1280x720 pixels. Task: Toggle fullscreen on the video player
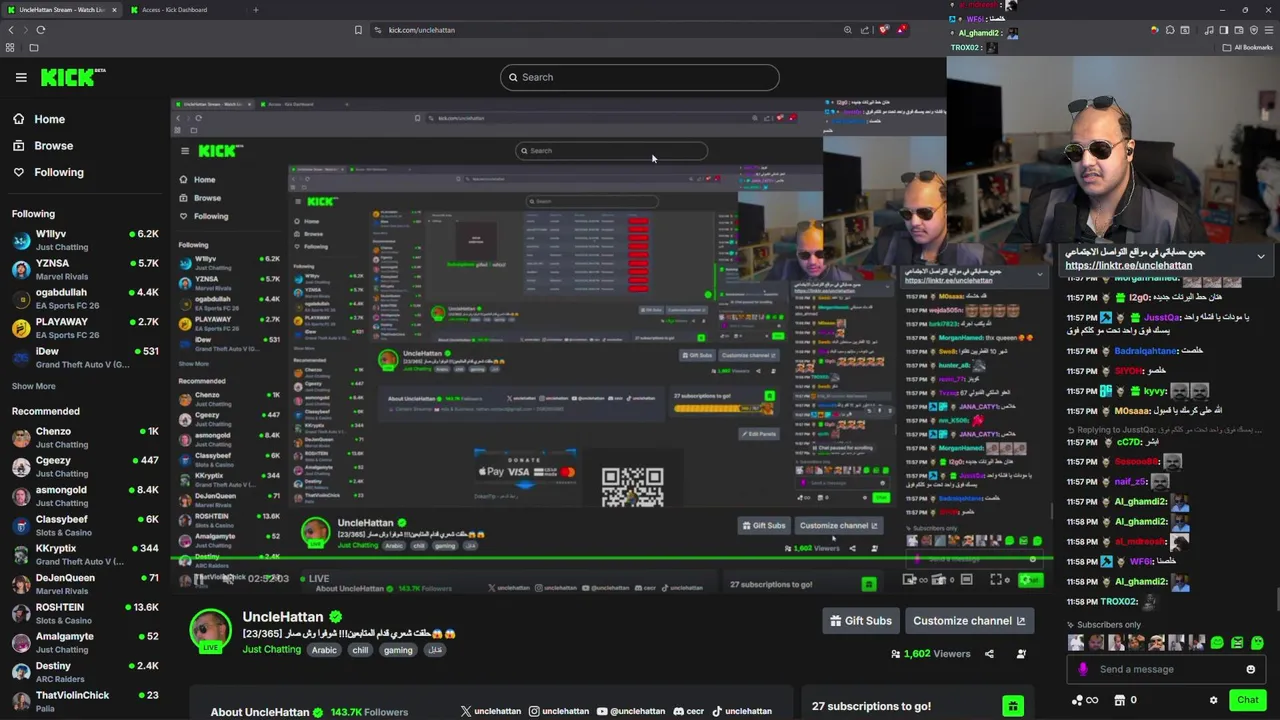[x=996, y=579]
